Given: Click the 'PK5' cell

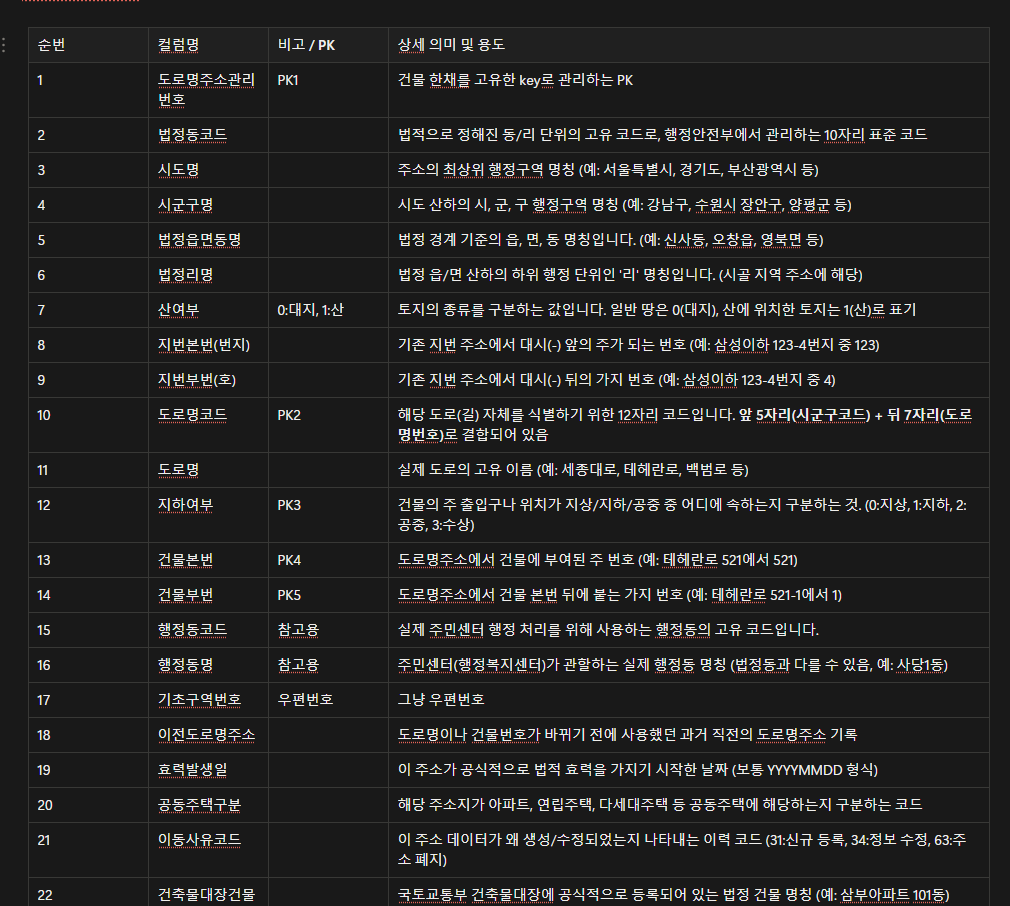Looking at the screenshot, I should point(328,595).
